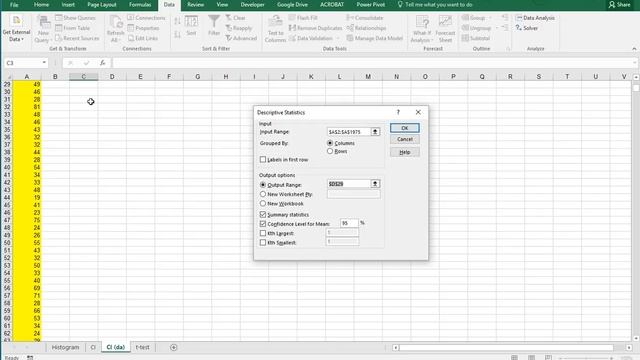Confirm dialog with OK
Screen dimensions: 640x360
(x=404, y=128)
